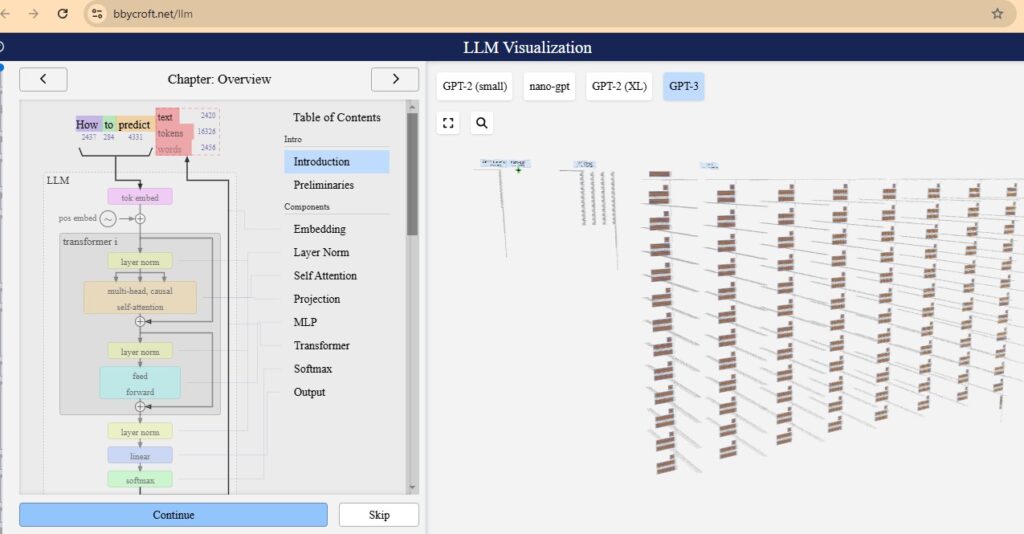The height and width of the screenshot is (534, 1024).
Task: Choose the GPT-3 model view
Action: click(x=684, y=86)
